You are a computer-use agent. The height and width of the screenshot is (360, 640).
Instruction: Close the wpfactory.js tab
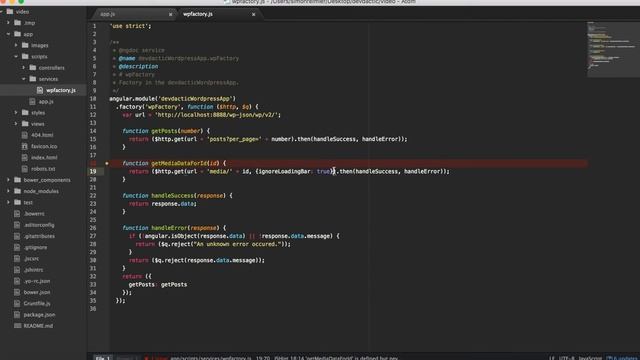[253, 14]
